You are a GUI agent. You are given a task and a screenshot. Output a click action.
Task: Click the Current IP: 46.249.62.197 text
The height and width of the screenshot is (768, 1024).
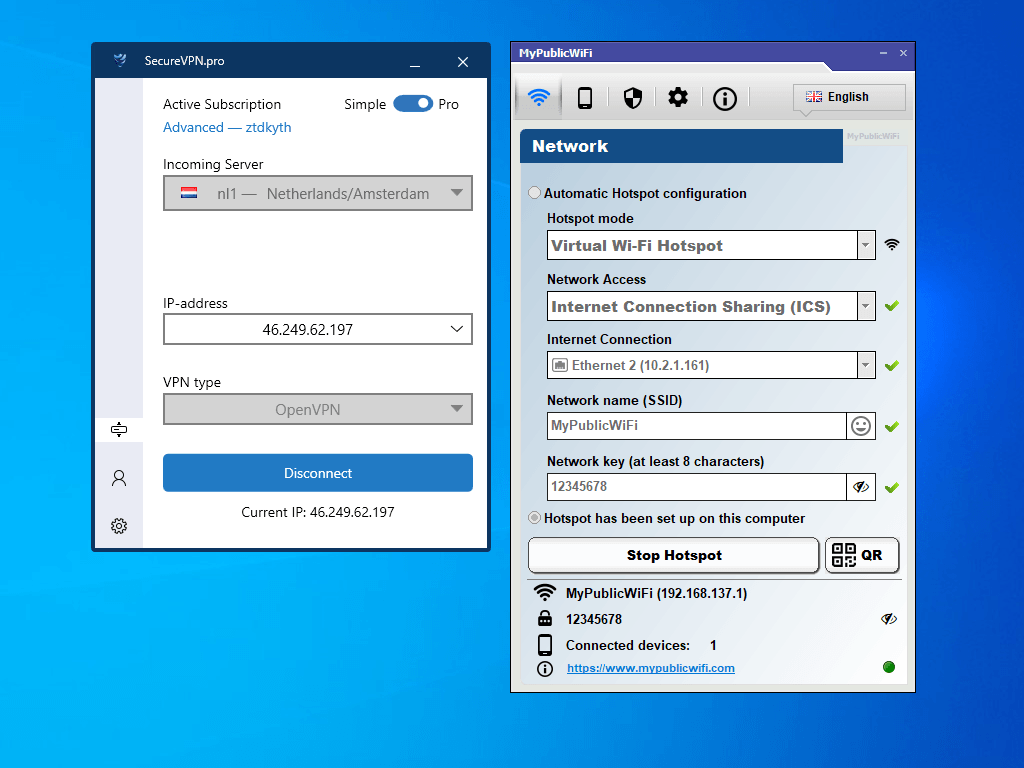click(318, 512)
